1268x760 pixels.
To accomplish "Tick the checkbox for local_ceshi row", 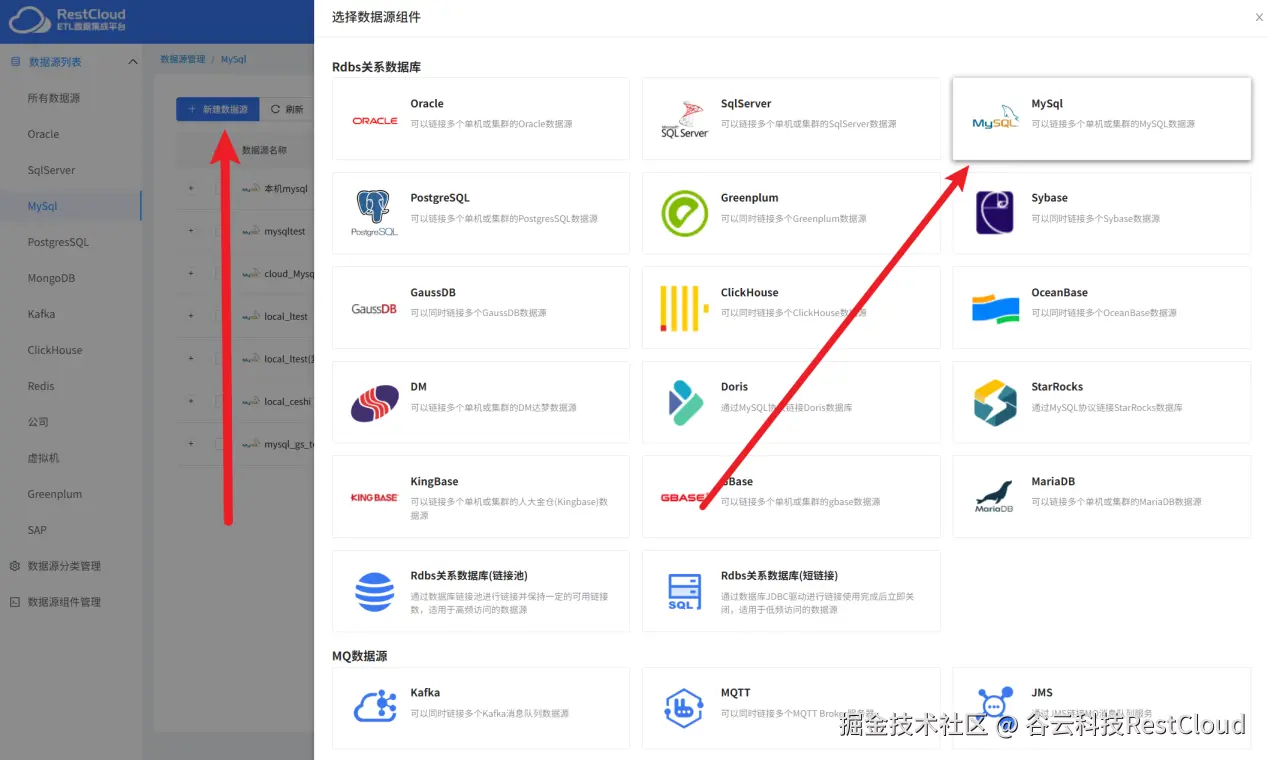I will pyautogui.click(x=220, y=401).
